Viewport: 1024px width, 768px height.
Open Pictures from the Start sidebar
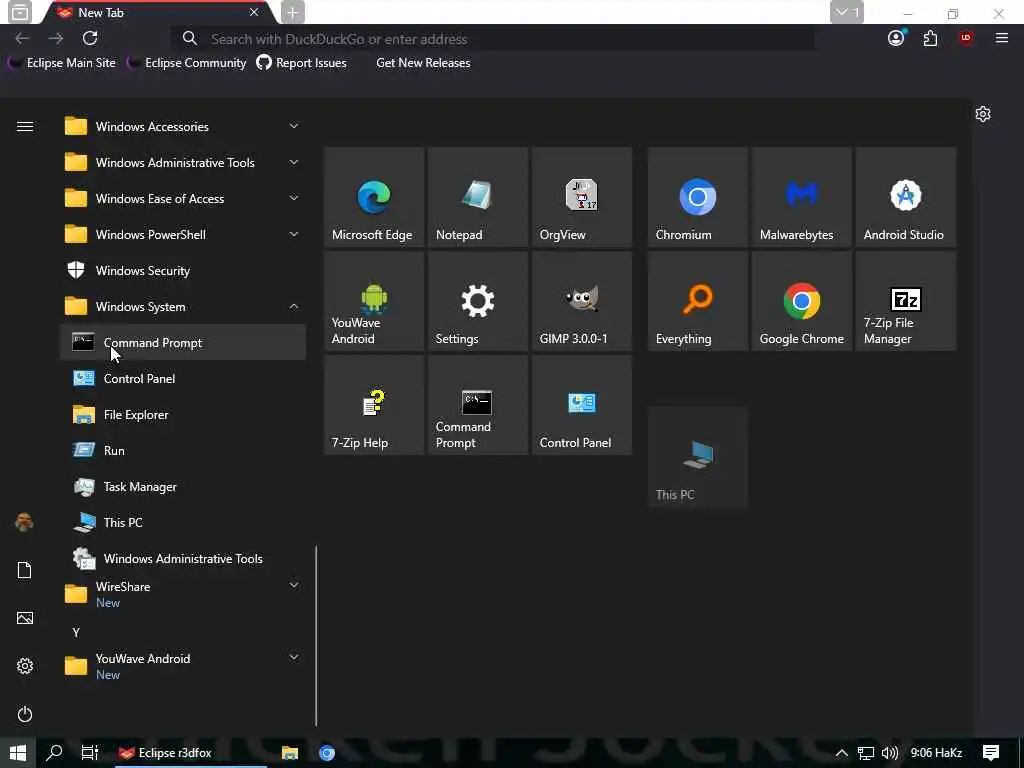tap(25, 618)
